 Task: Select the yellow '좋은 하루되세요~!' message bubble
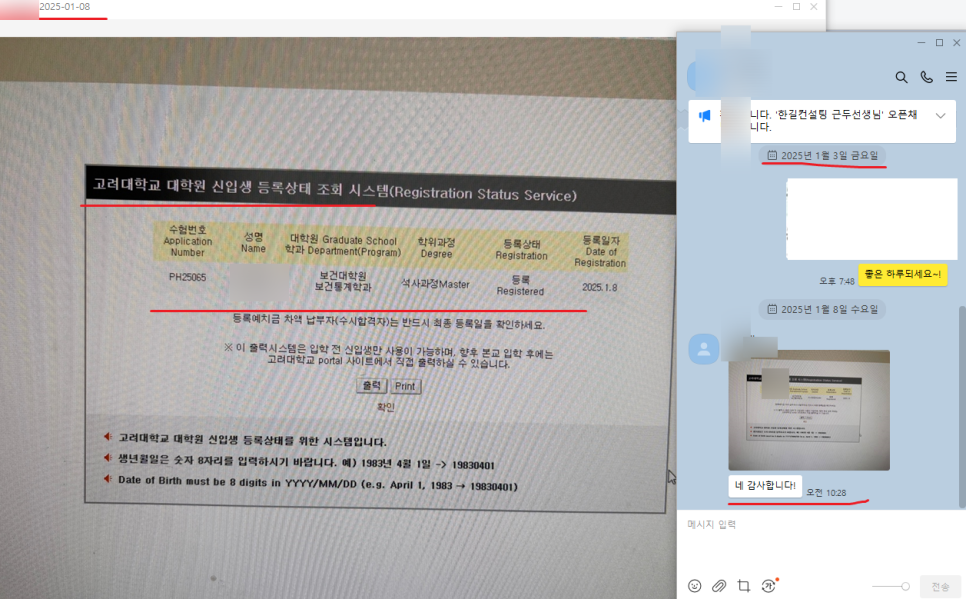903,274
